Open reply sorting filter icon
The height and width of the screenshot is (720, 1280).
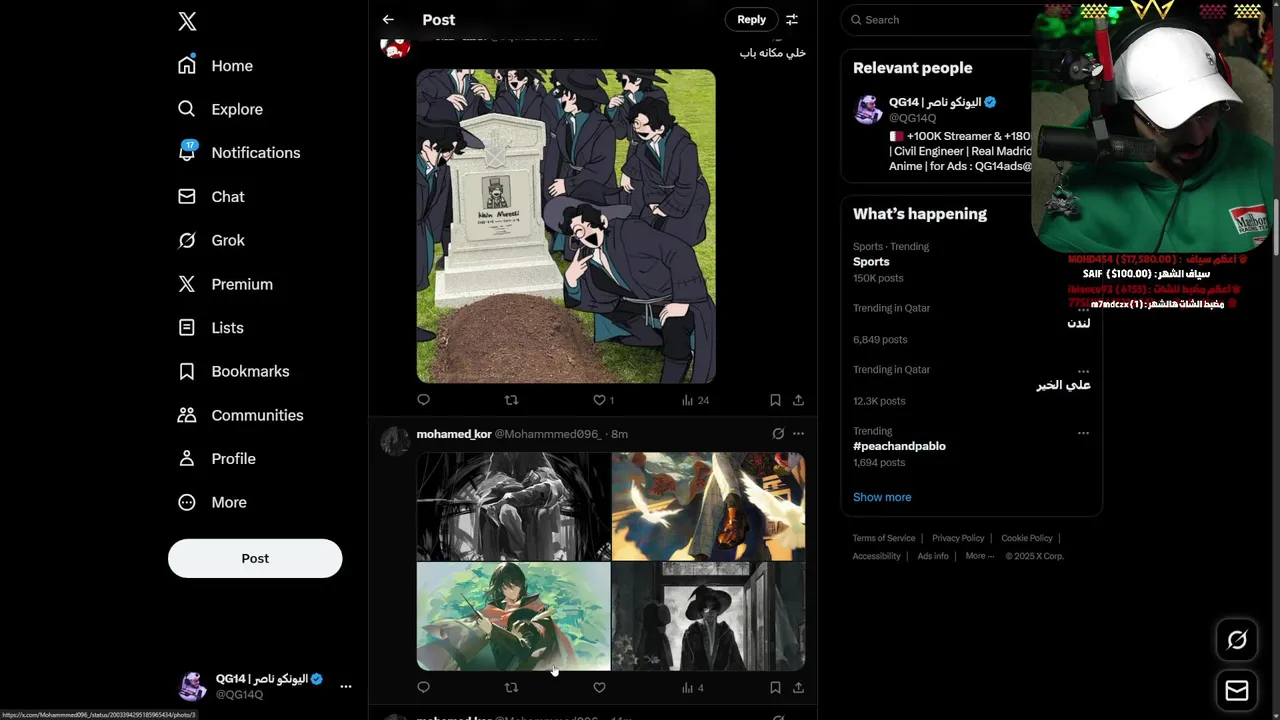tap(792, 20)
